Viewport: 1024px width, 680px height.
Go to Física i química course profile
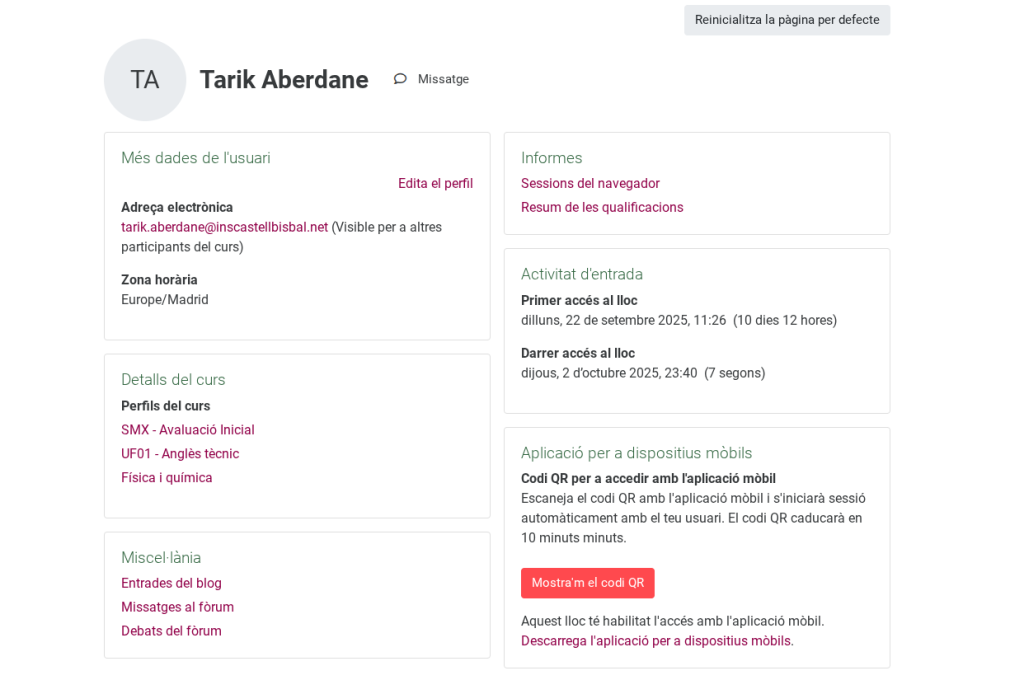(167, 478)
